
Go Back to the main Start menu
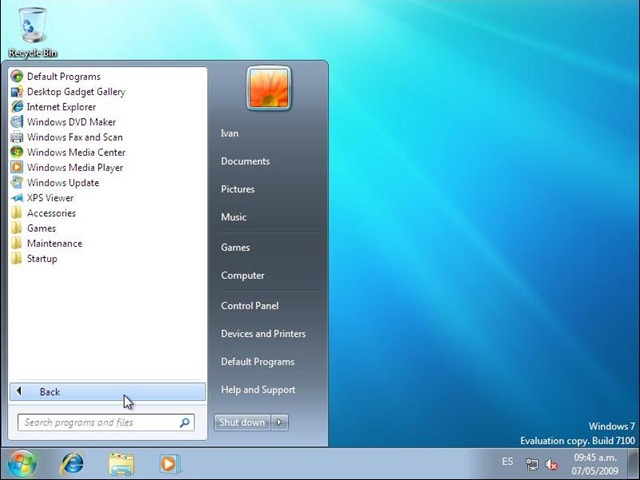[x=108, y=392]
